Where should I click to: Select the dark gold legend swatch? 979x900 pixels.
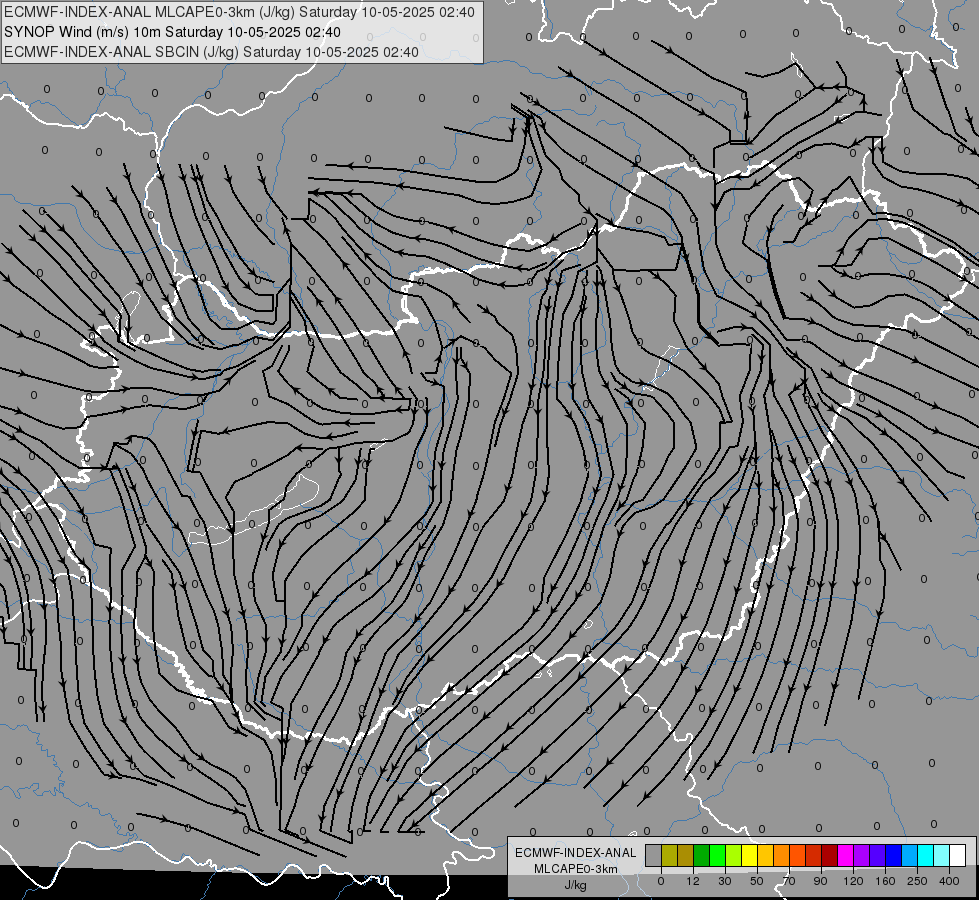[x=686, y=855]
